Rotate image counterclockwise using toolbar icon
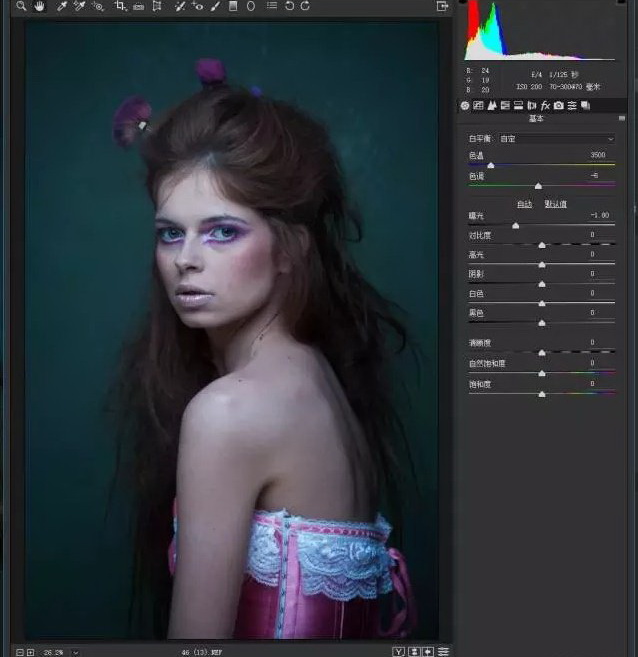Screen dimensions: 638x657 (289, 6)
